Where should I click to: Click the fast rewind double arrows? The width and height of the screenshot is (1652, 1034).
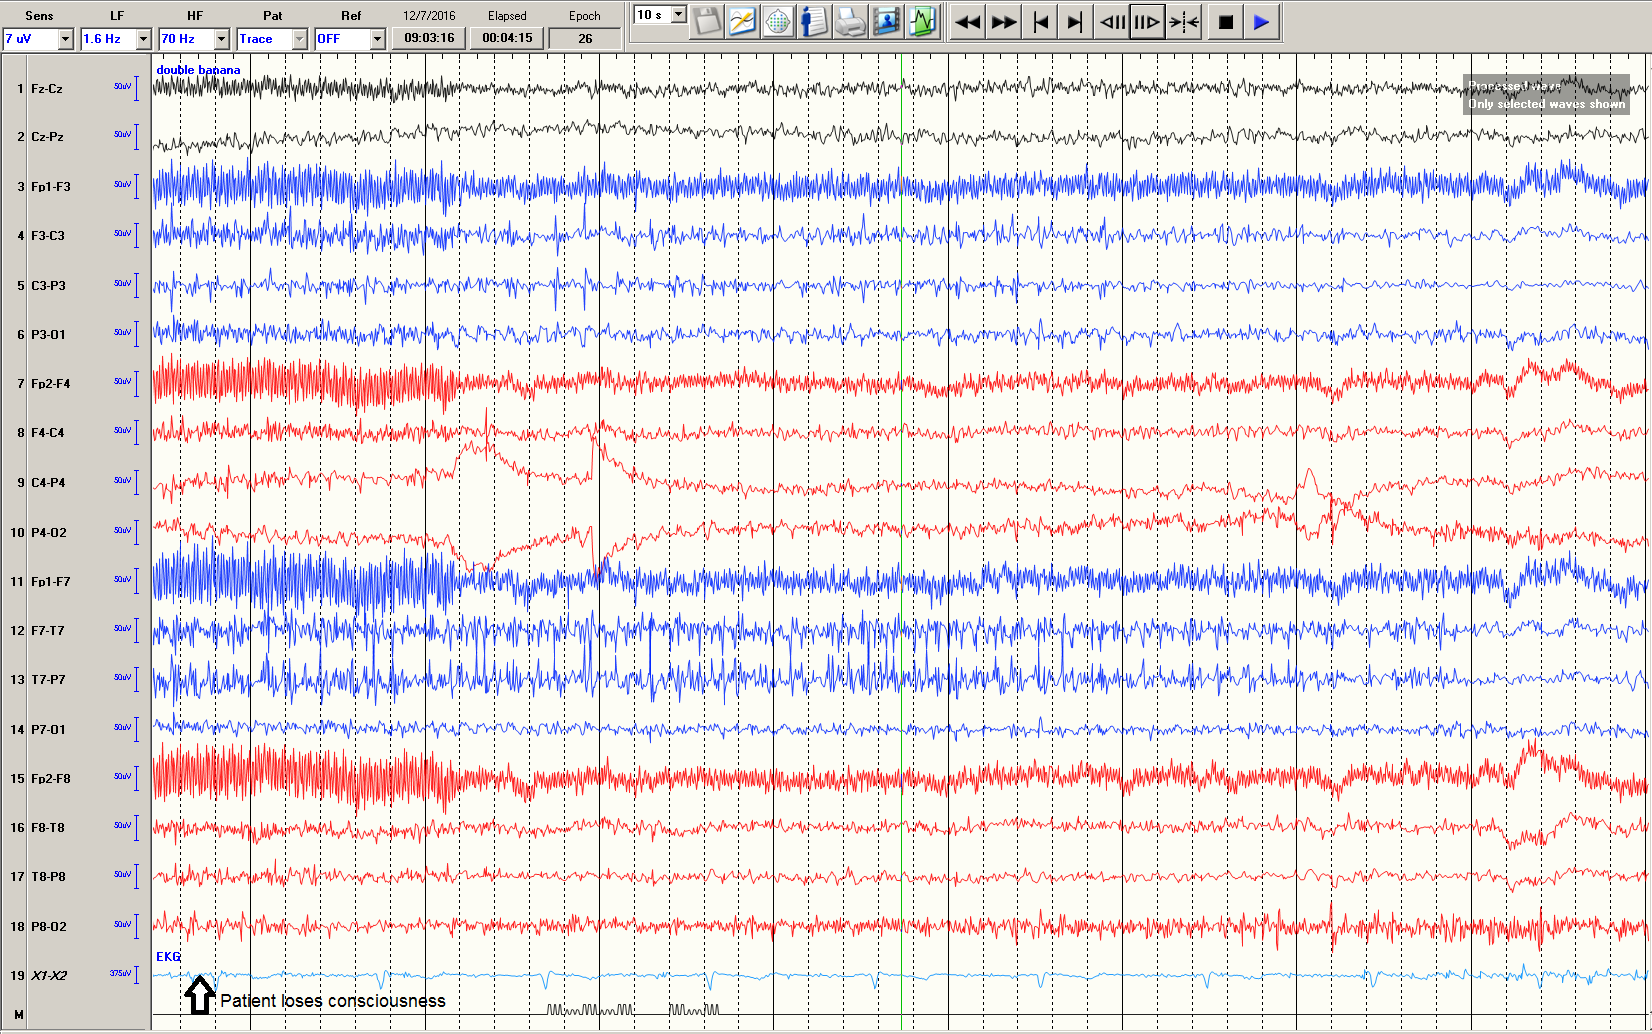(x=967, y=22)
